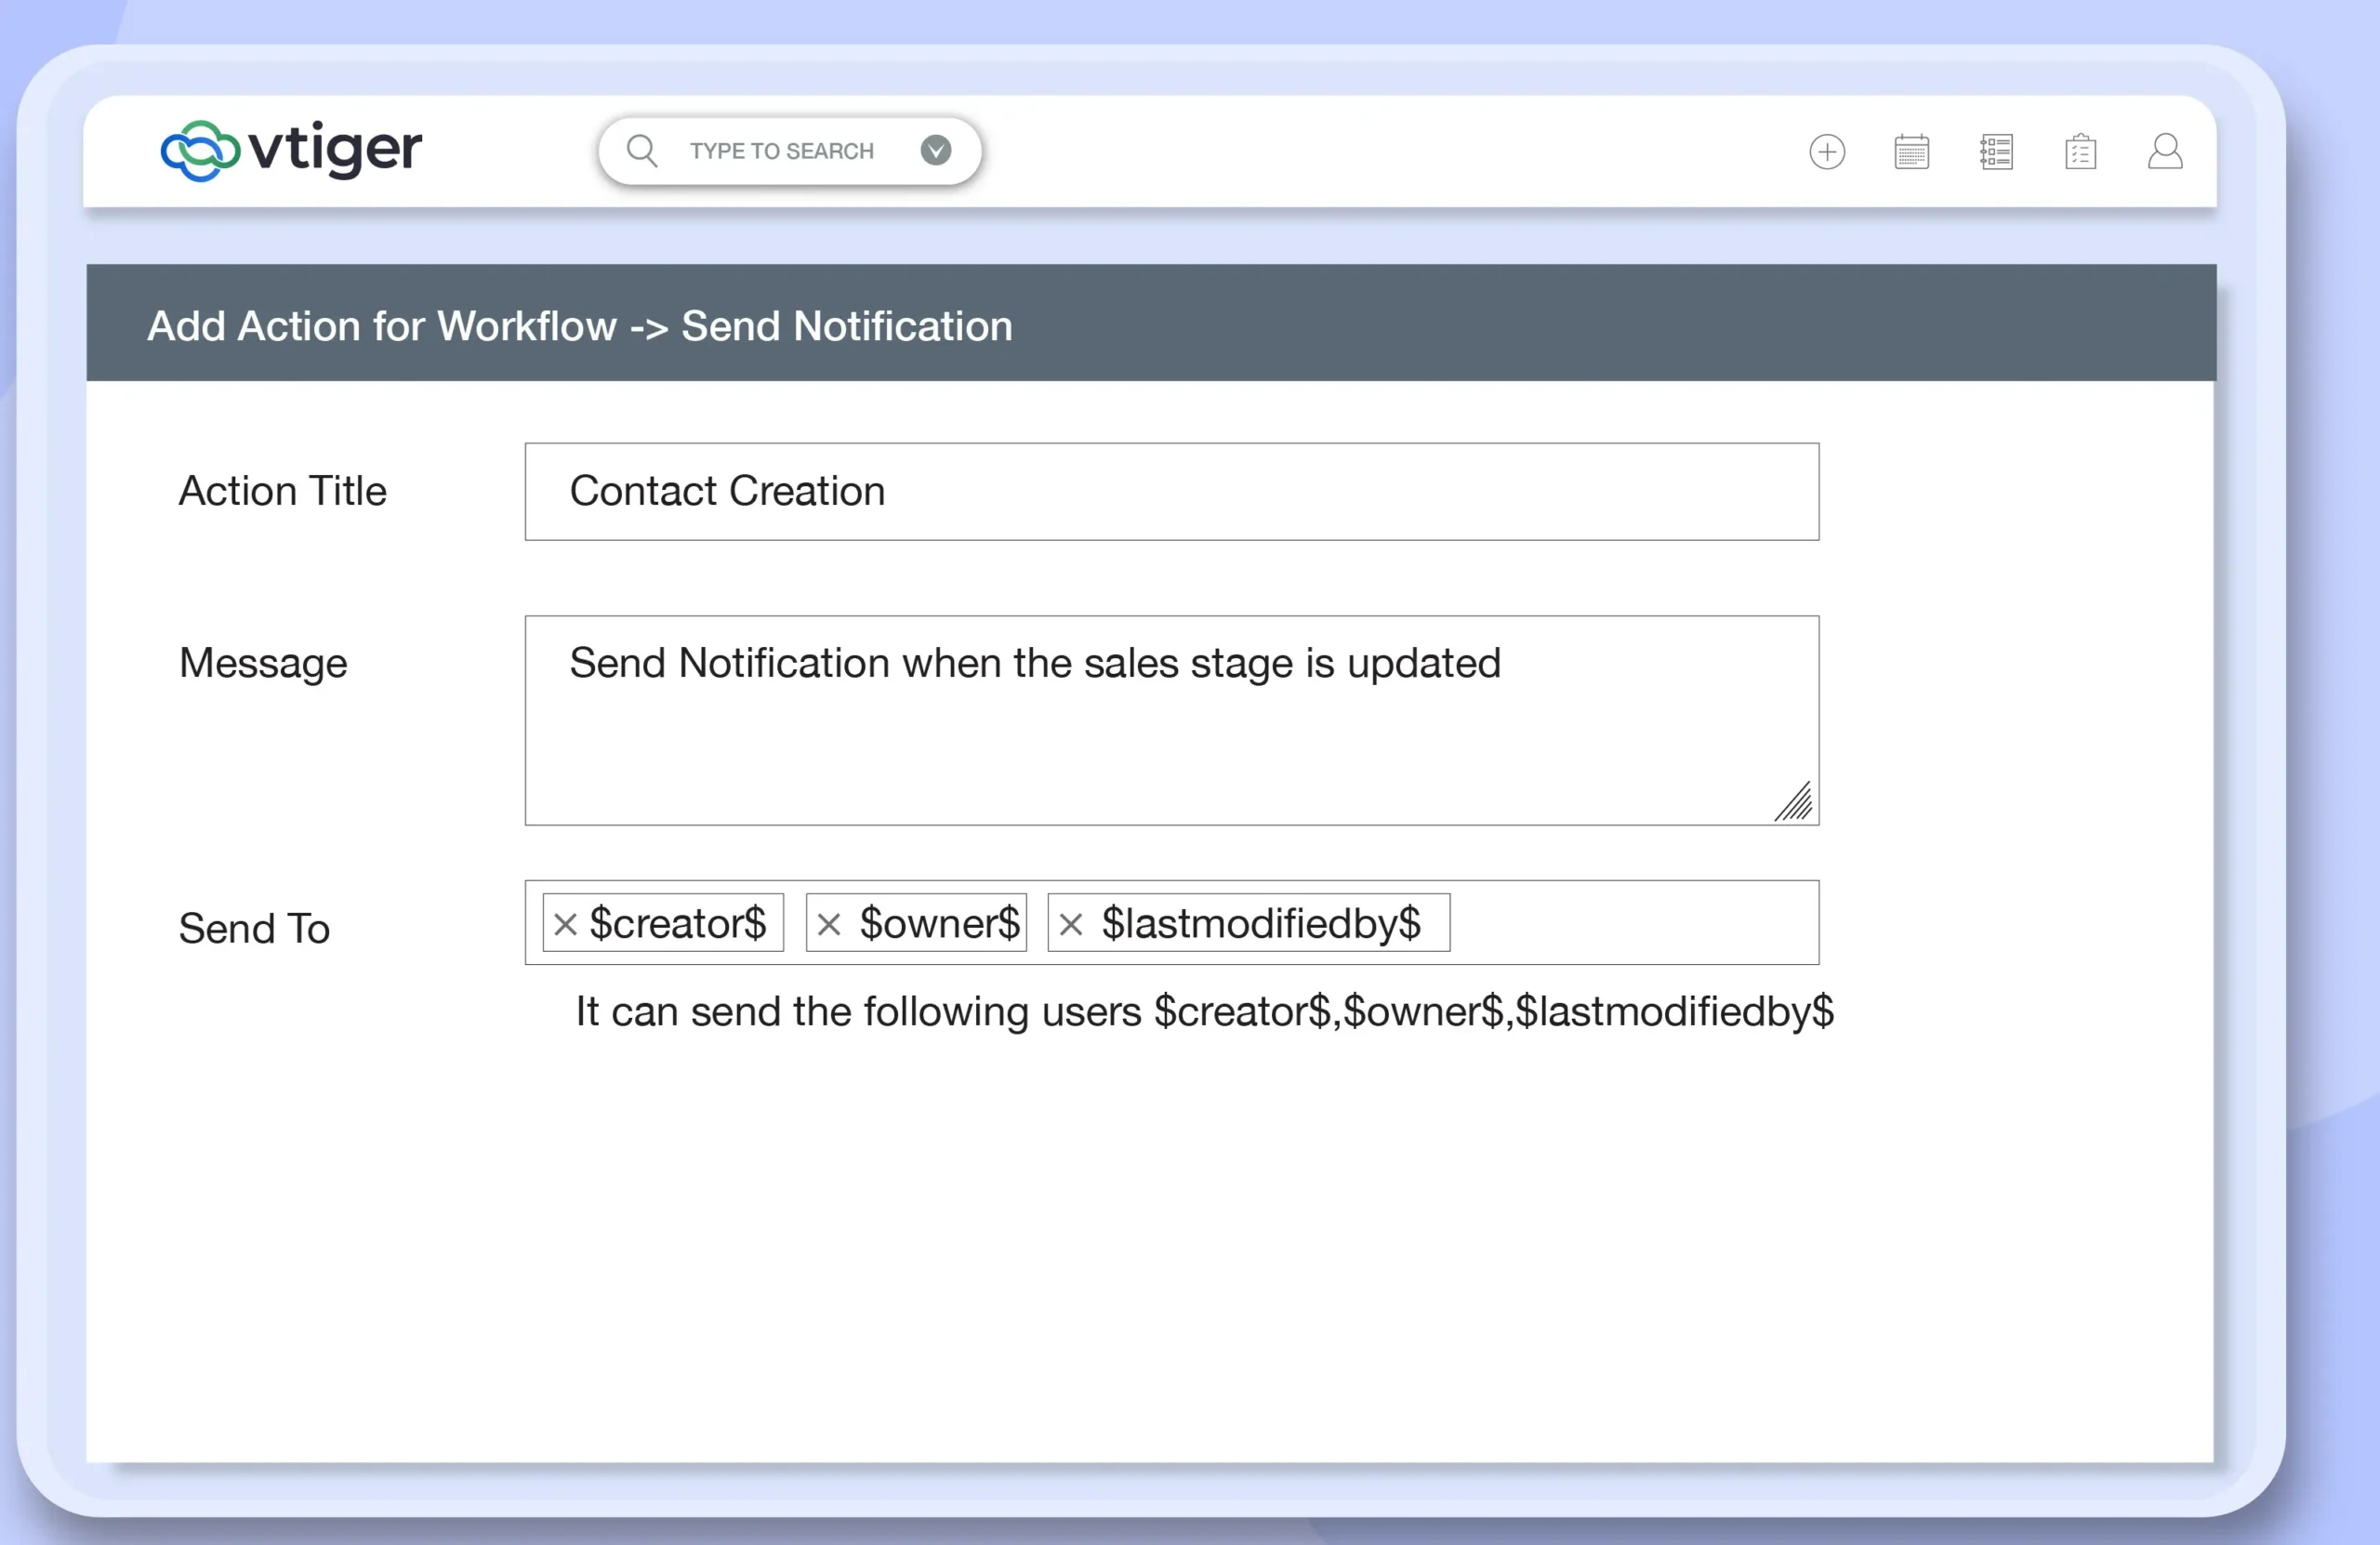Click the vtiger cloud logo
The width and height of the screenshot is (2380, 1545).
(200, 151)
